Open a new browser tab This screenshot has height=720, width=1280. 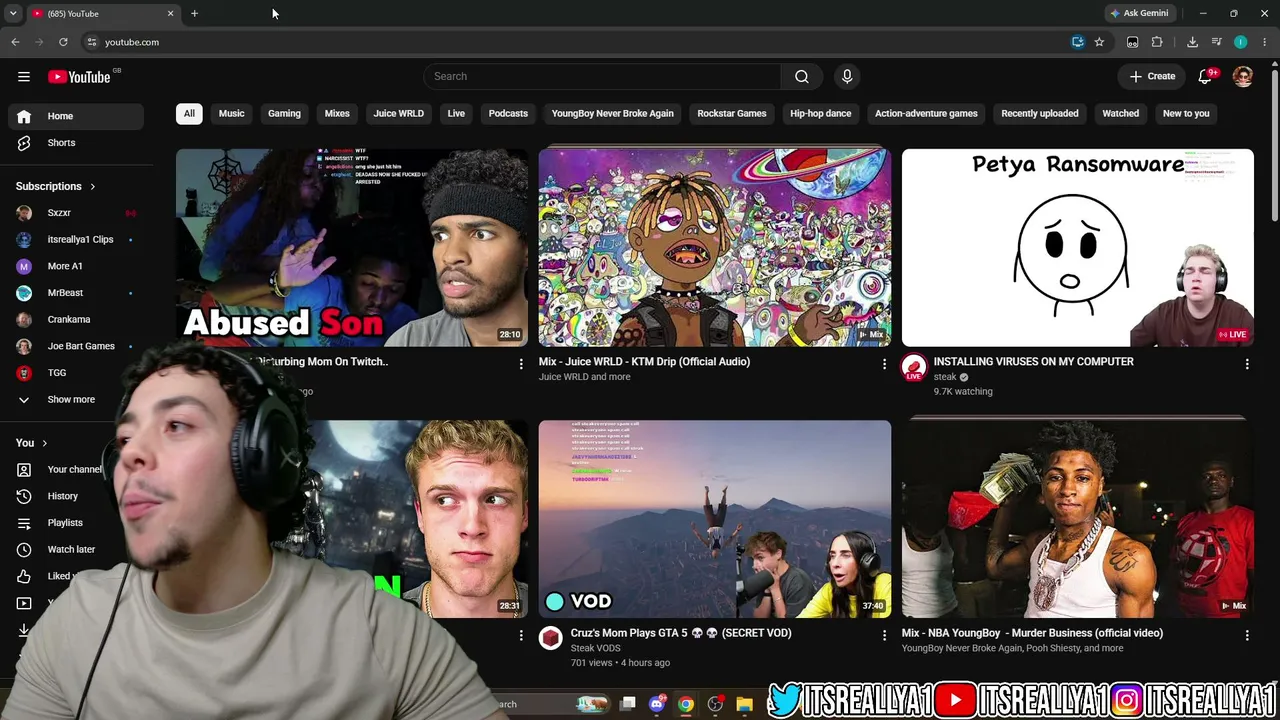pos(194,13)
